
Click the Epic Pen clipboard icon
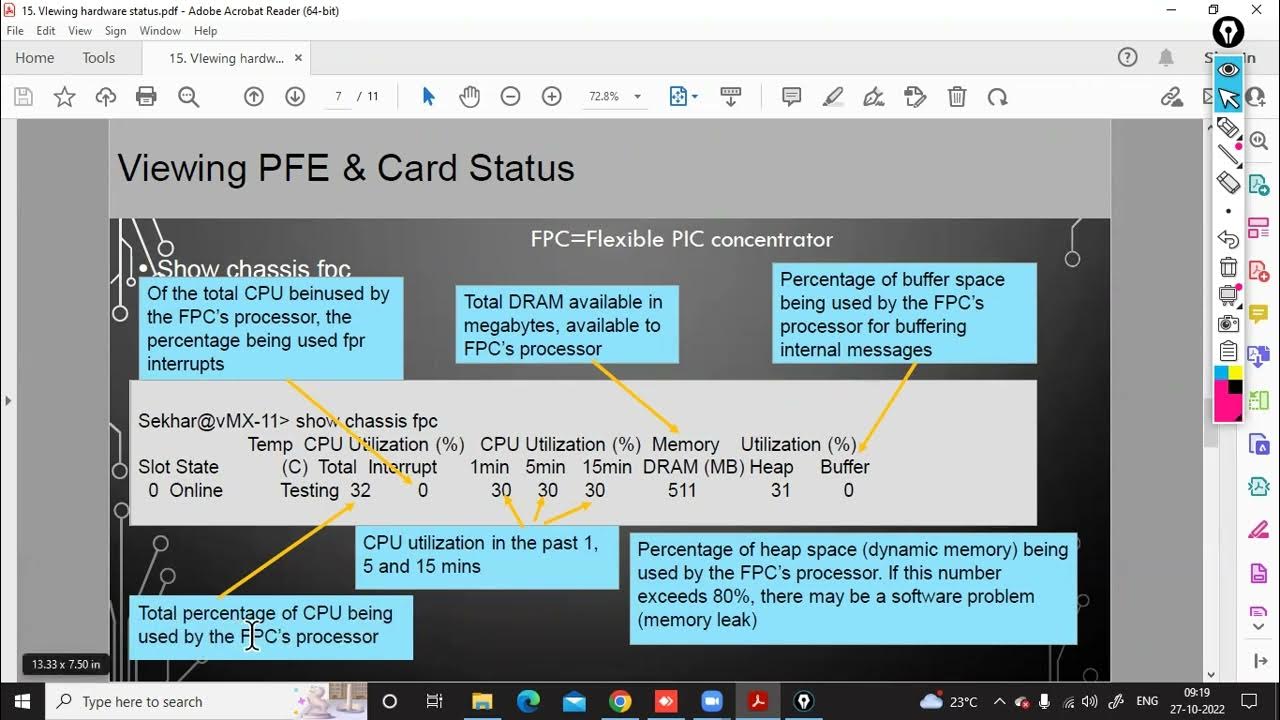click(x=1228, y=351)
